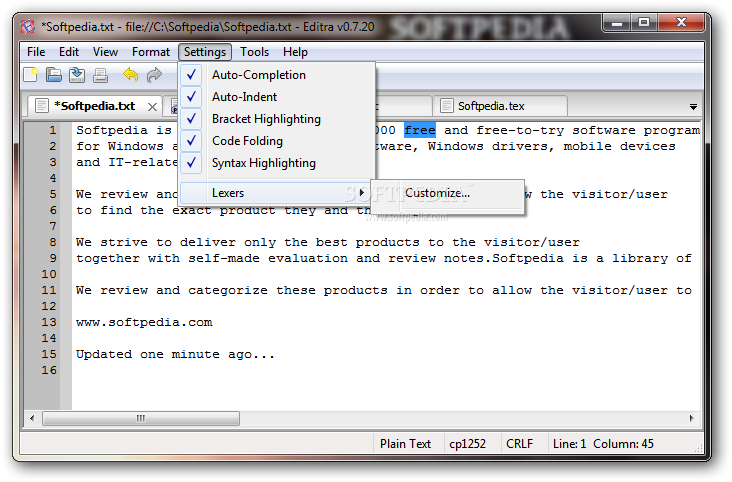Click document icon on Softpedia.tex tab
732x482 pixels.
(447, 106)
